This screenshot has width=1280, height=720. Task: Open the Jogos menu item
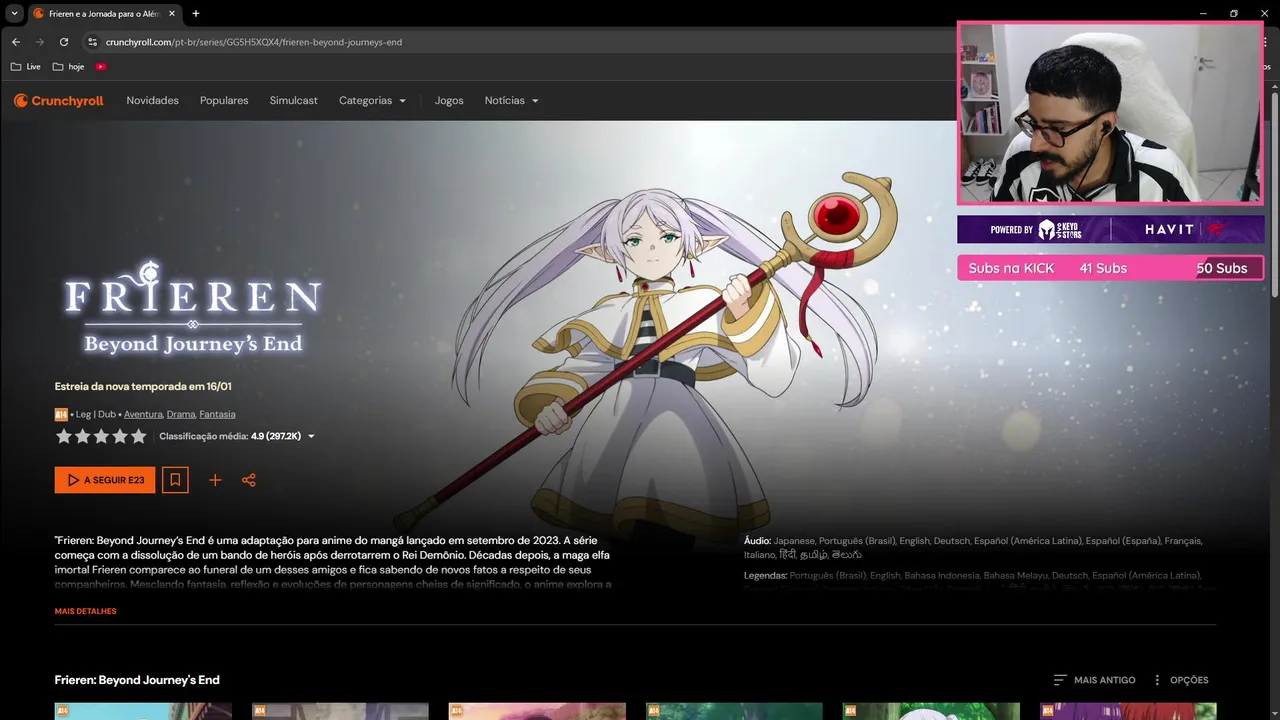coord(449,101)
